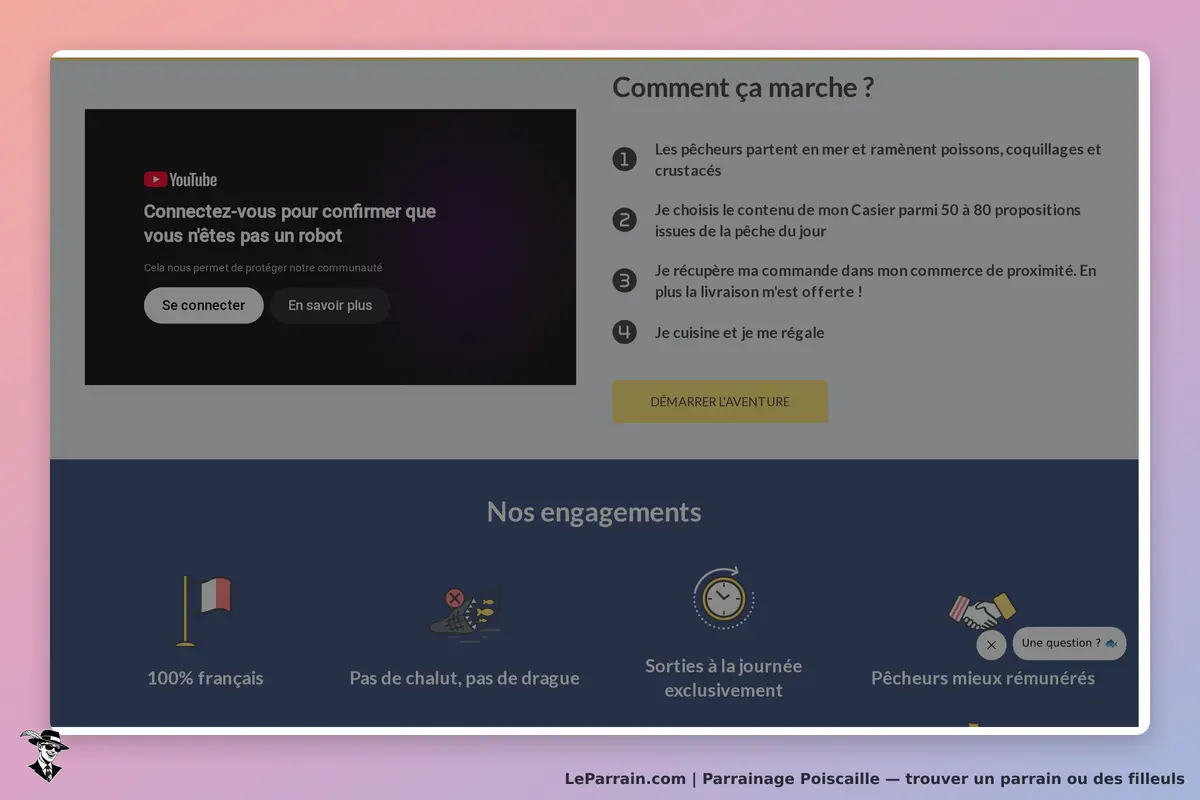Click the Comment ça marche ? heading
This screenshot has width=1200, height=800.
(x=743, y=88)
